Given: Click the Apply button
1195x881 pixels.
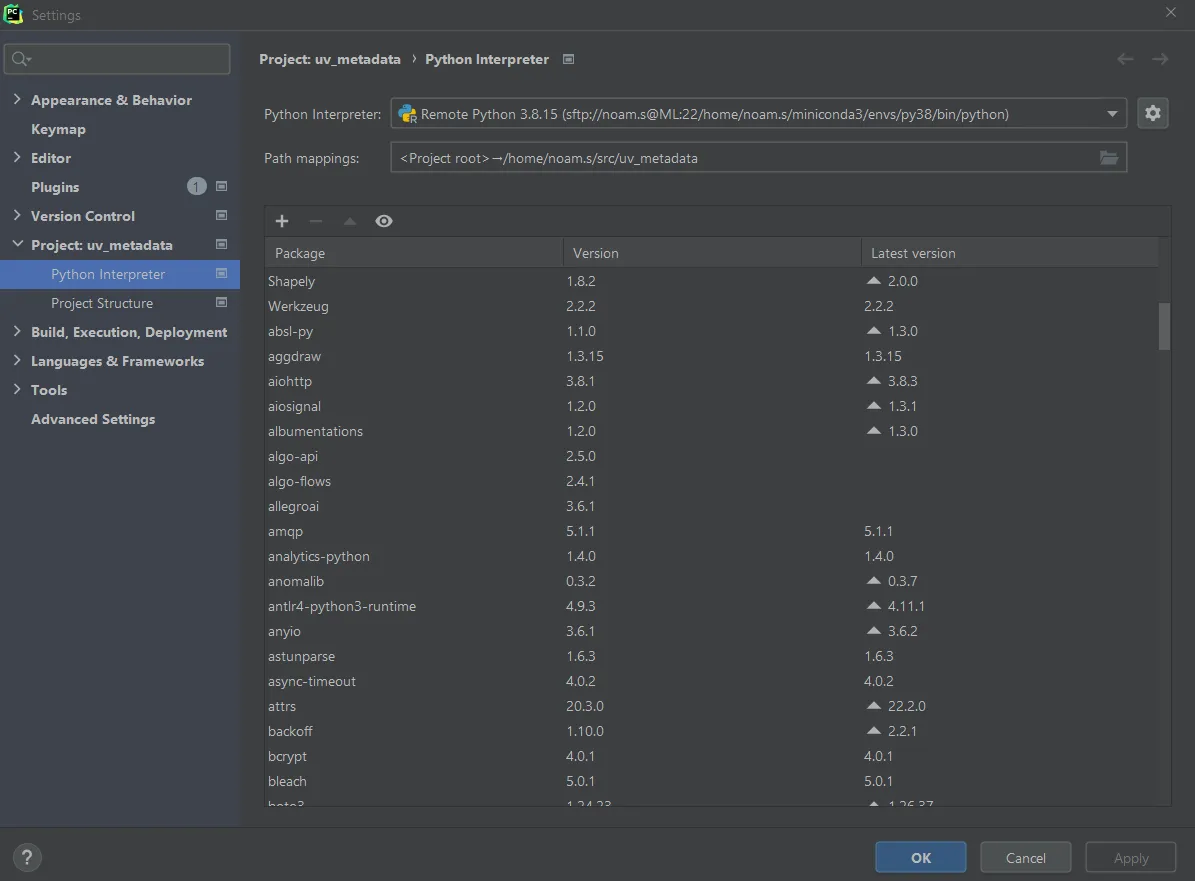Looking at the screenshot, I should pyautogui.click(x=1131, y=857).
